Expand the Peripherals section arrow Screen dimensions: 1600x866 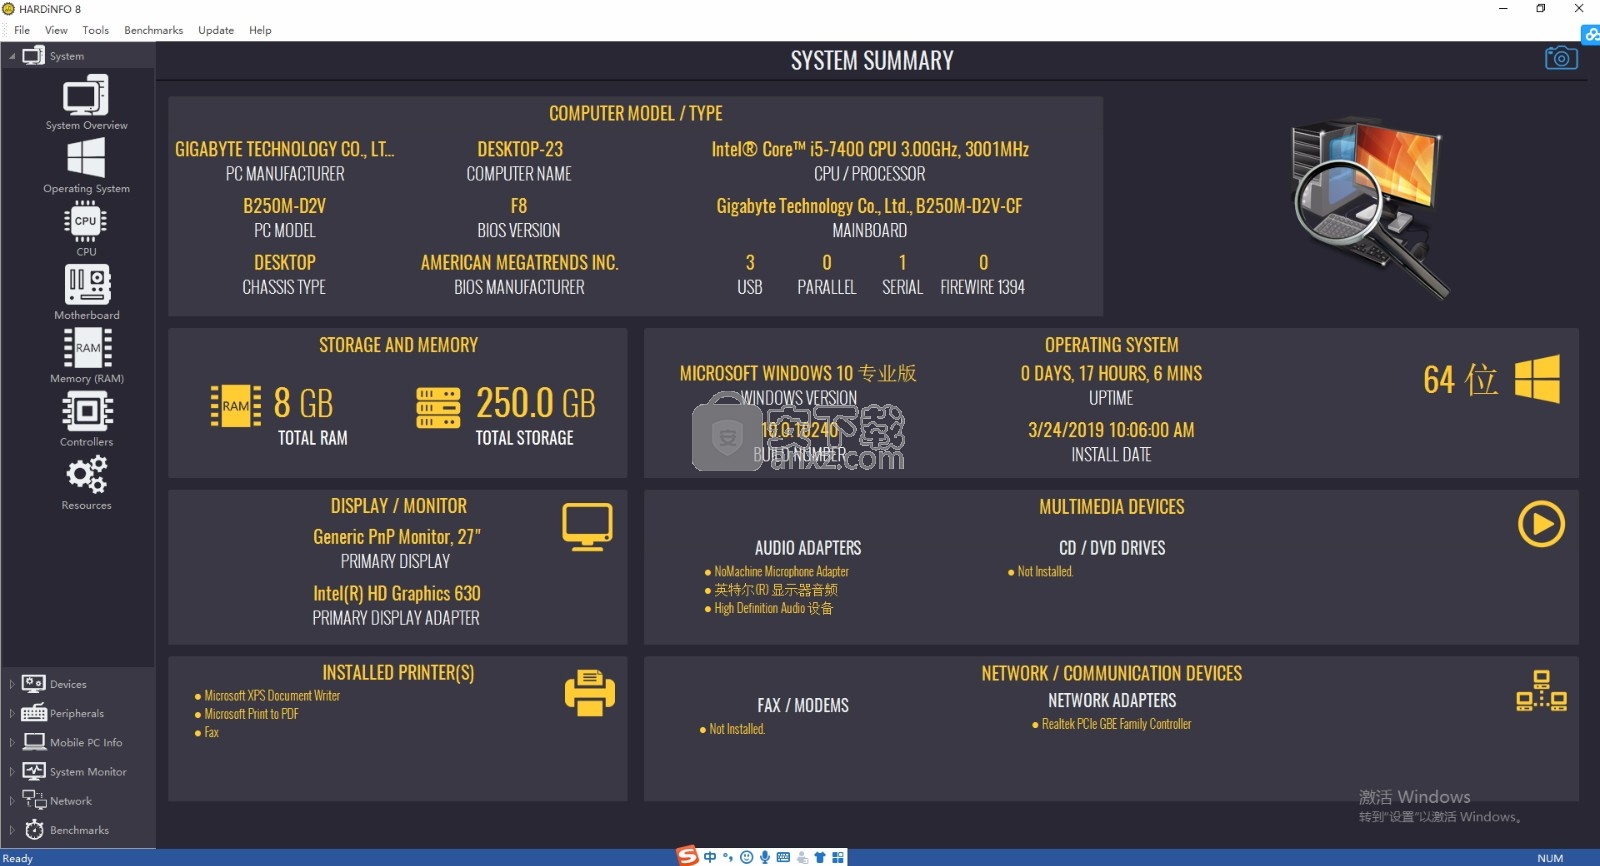pos(12,713)
